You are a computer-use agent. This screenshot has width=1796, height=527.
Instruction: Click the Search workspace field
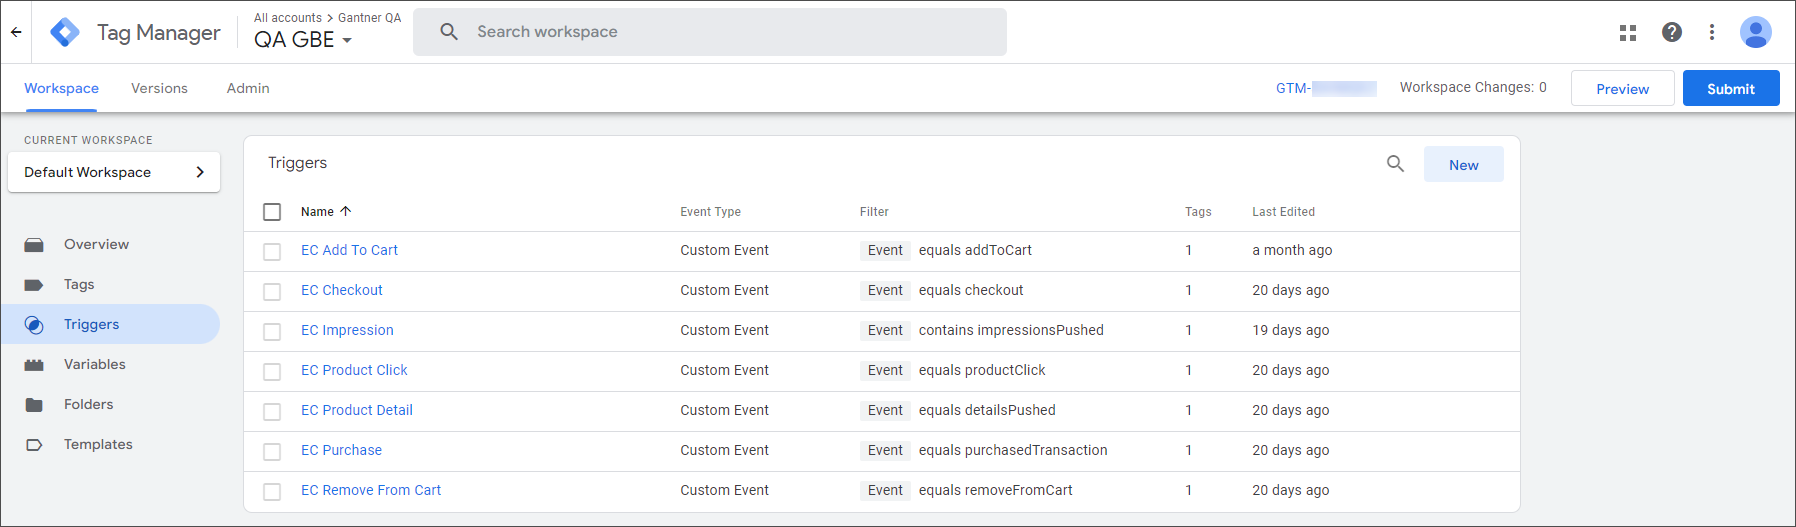click(710, 32)
